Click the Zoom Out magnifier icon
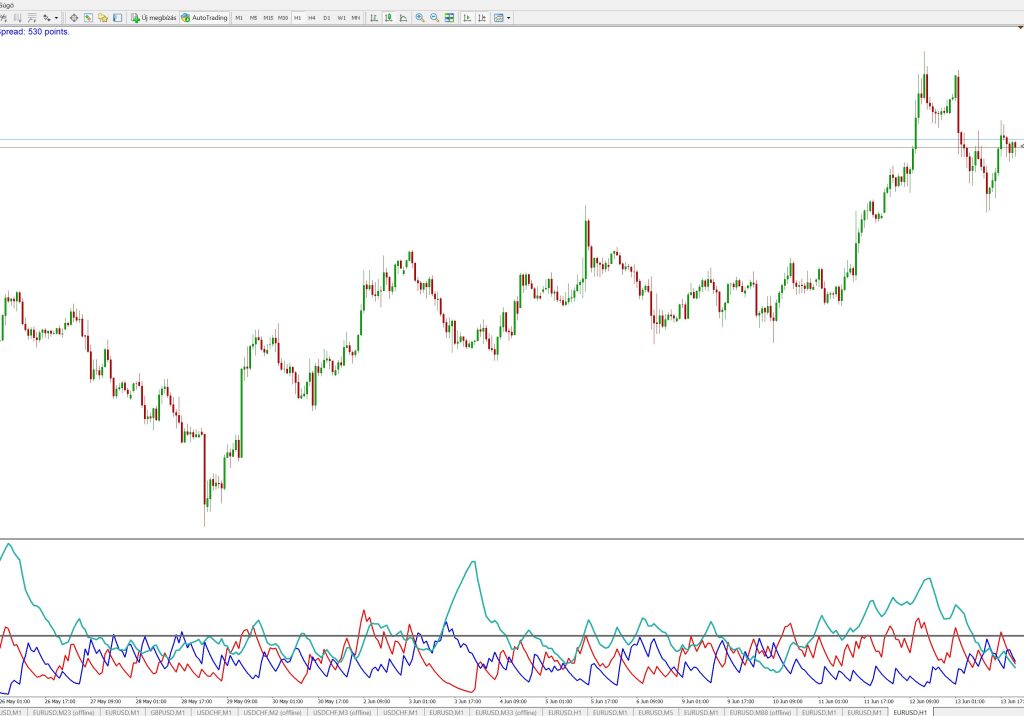The width and height of the screenshot is (1024, 716). coord(434,18)
